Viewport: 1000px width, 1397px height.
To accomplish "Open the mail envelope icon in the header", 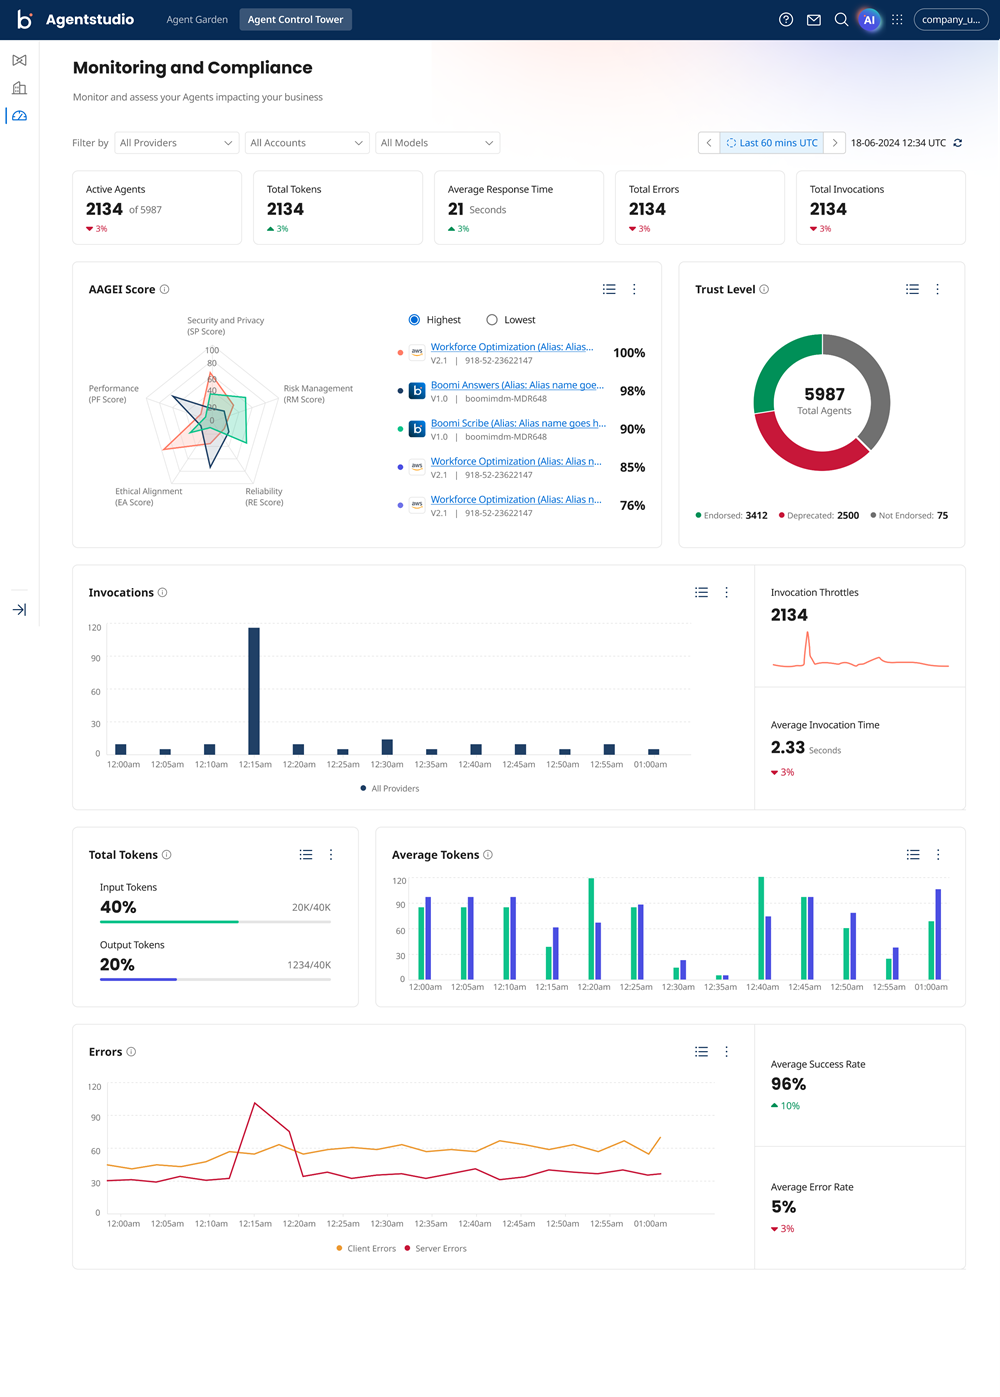I will click(x=813, y=19).
